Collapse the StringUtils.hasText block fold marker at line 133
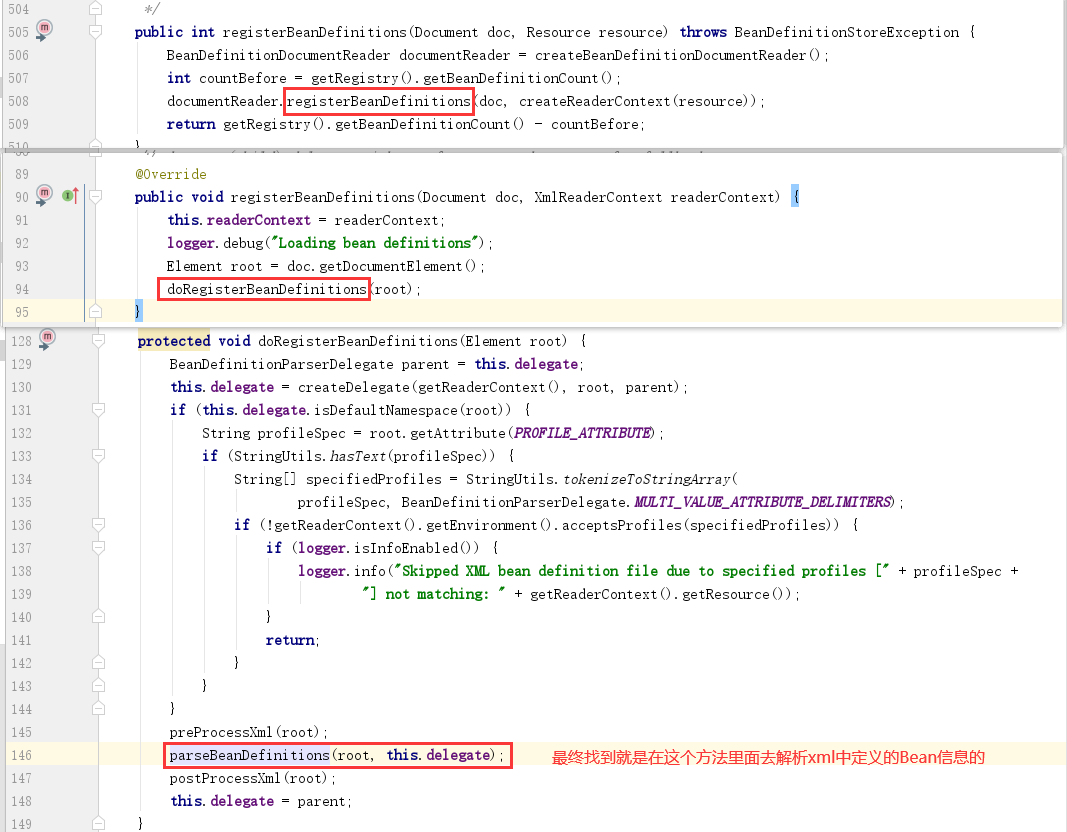1067x832 pixels. (x=97, y=455)
